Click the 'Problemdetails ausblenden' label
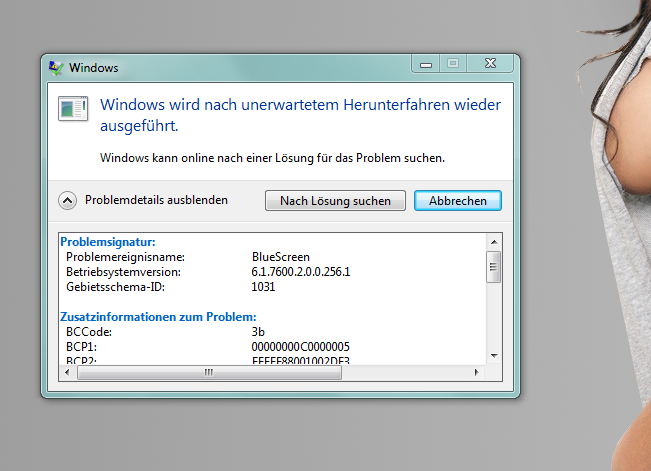The height and width of the screenshot is (471, 651). point(156,200)
